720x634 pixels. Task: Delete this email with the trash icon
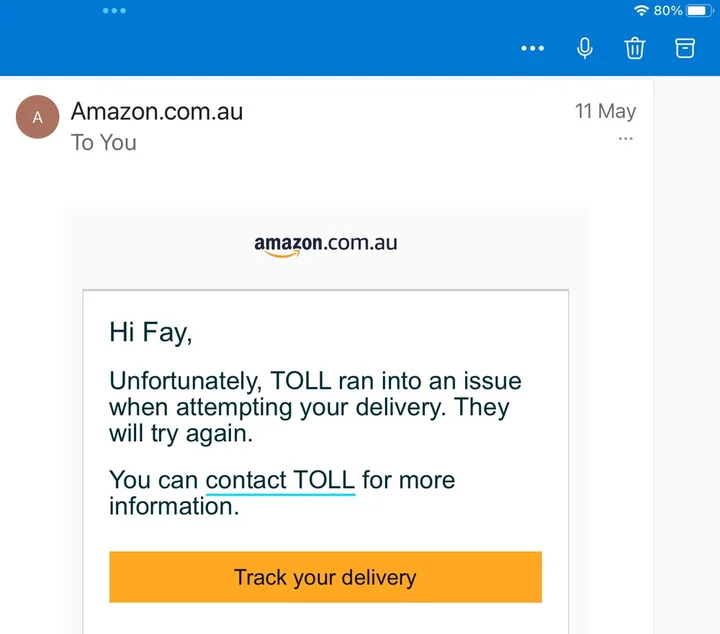coord(635,48)
